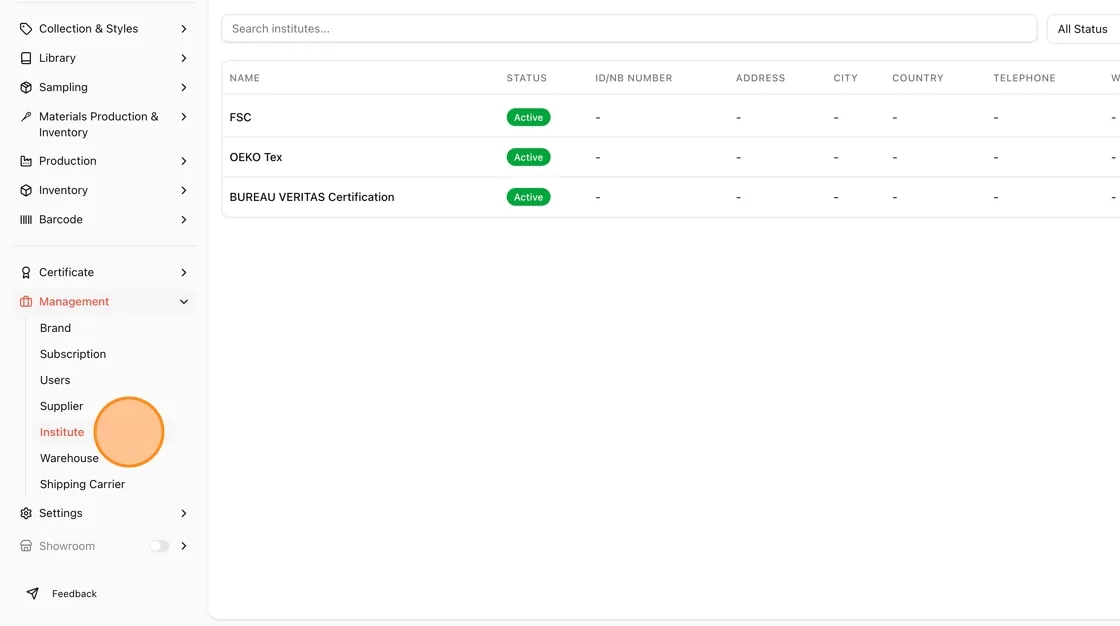Open the All Status filter dropdown
The height and width of the screenshot is (626, 1120).
[1083, 29]
